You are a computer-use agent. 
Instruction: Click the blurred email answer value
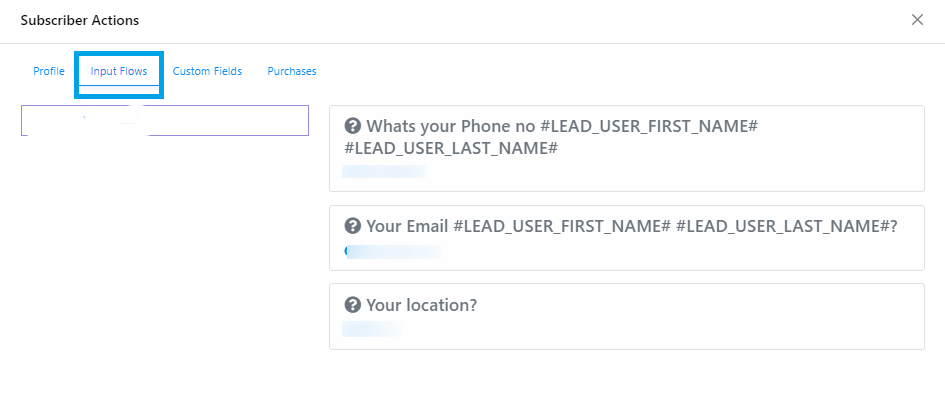coord(392,252)
